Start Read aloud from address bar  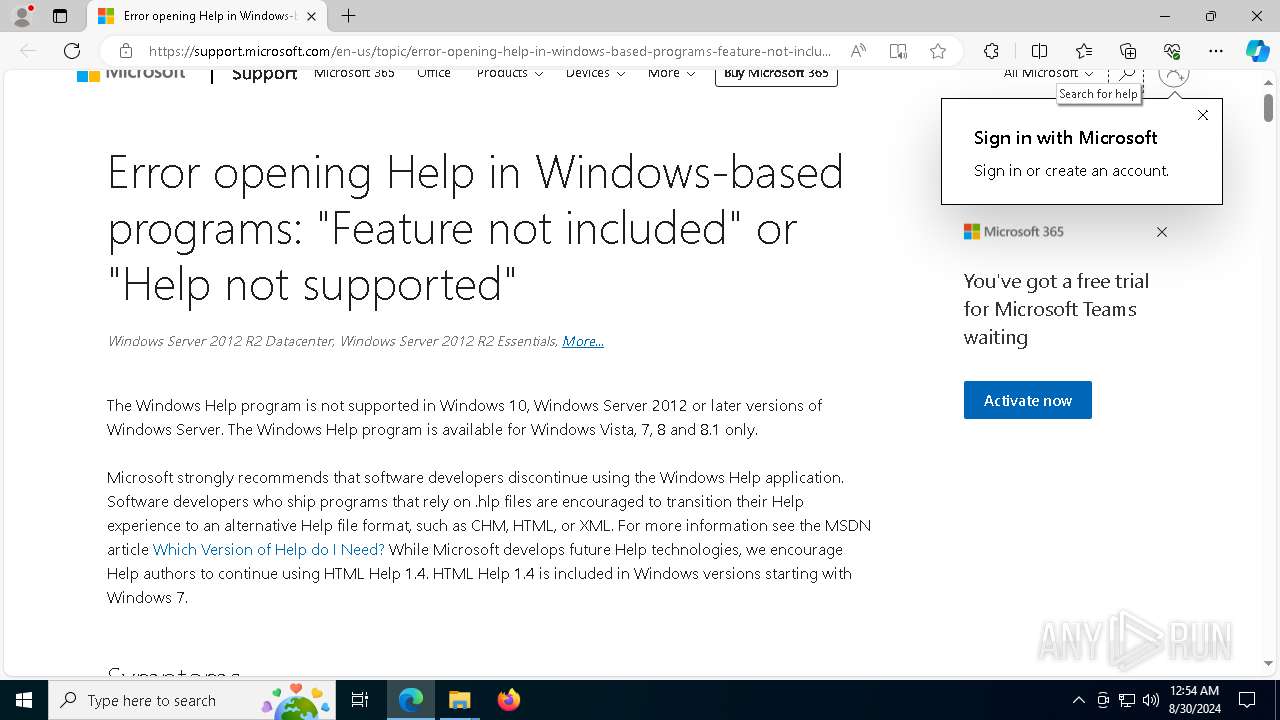tap(858, 51)
